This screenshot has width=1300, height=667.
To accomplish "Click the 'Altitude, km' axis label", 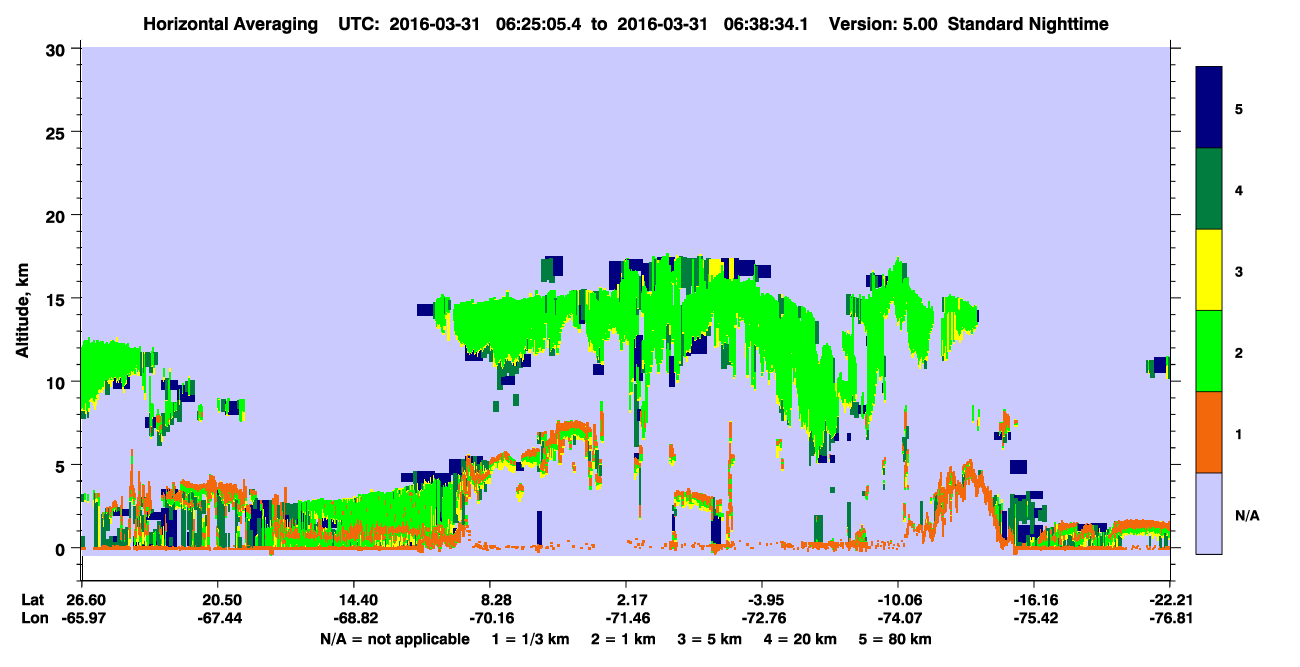I will click(x=22, y=311).
